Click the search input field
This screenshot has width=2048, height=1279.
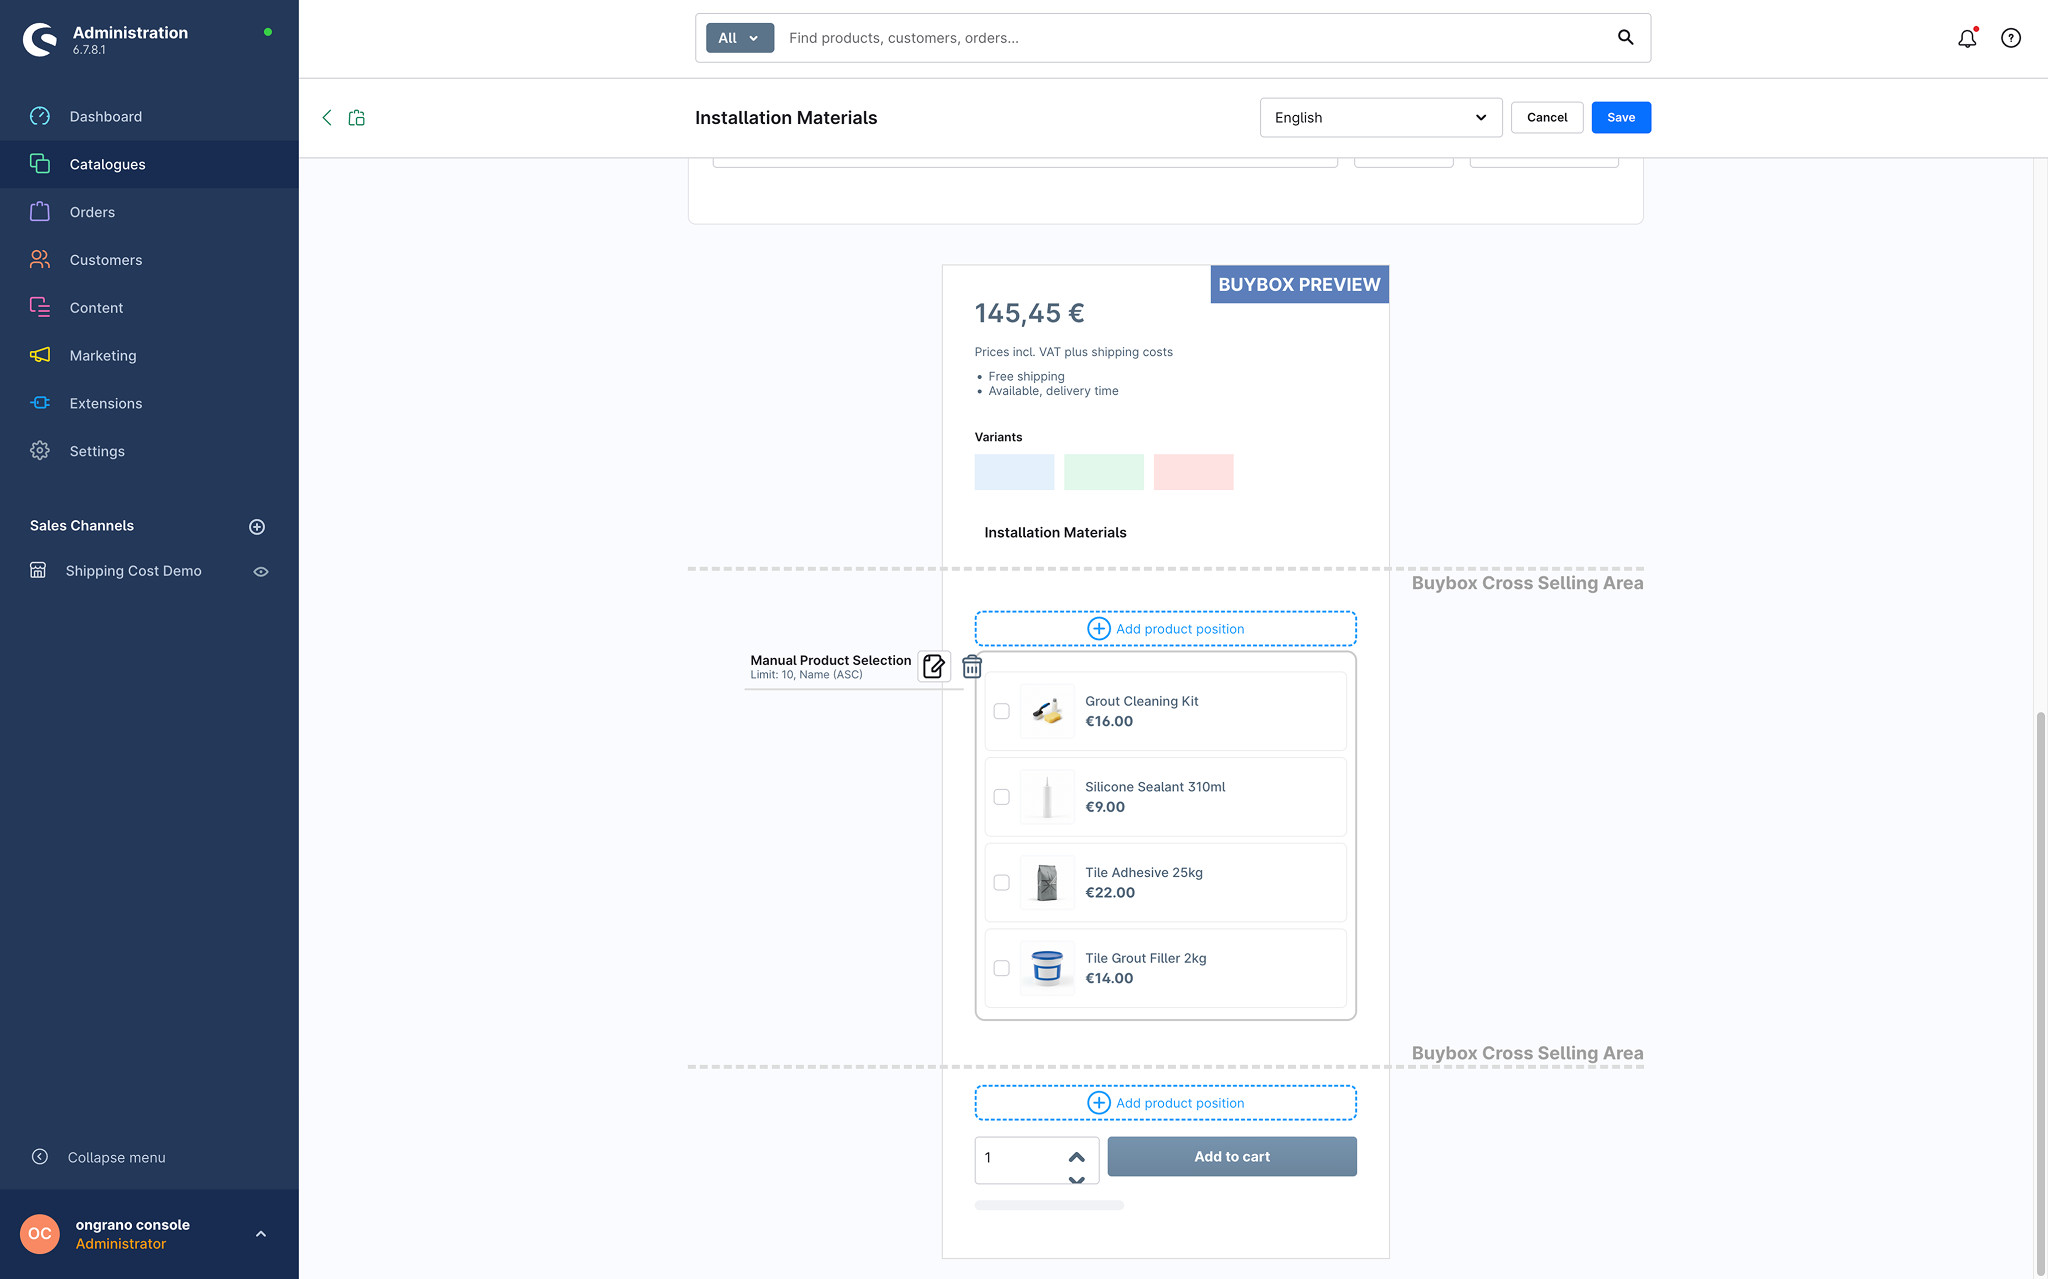1195,38
